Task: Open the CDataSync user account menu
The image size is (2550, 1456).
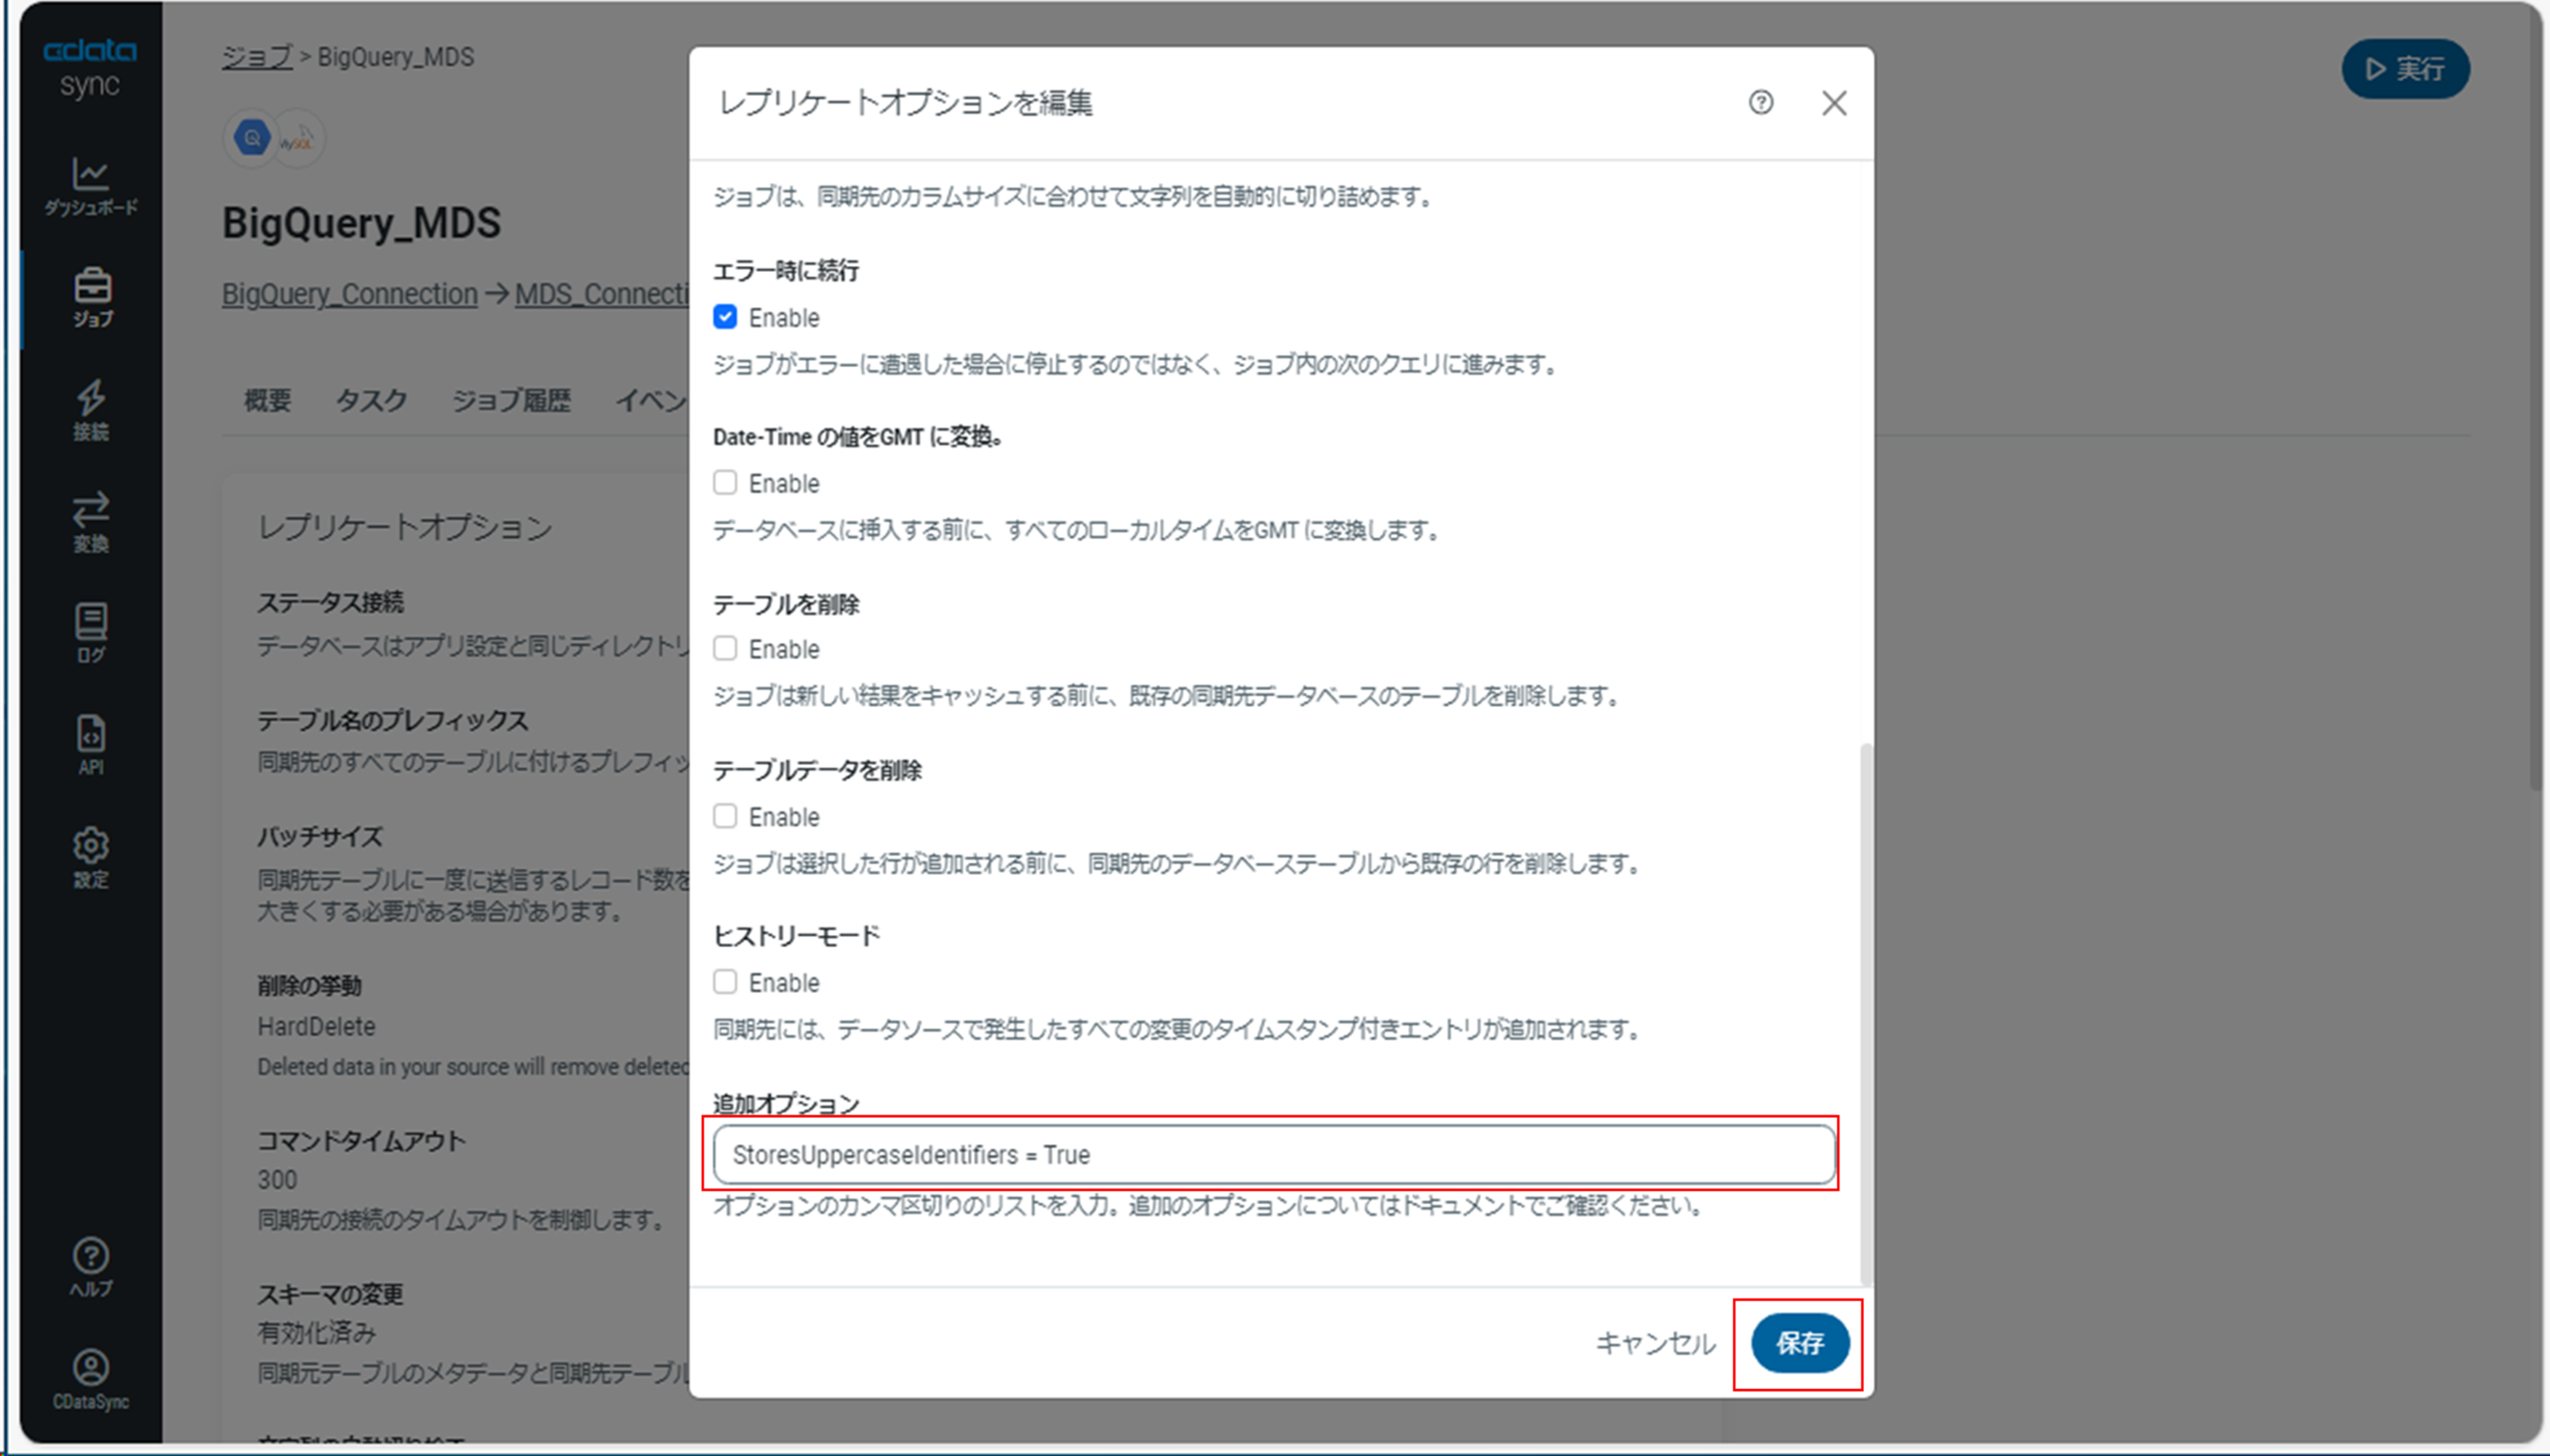Action: [90, 1380]
